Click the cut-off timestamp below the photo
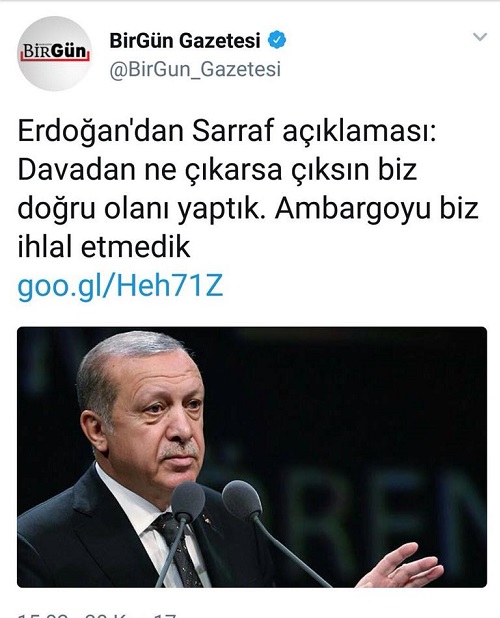 tap(97, 615)
